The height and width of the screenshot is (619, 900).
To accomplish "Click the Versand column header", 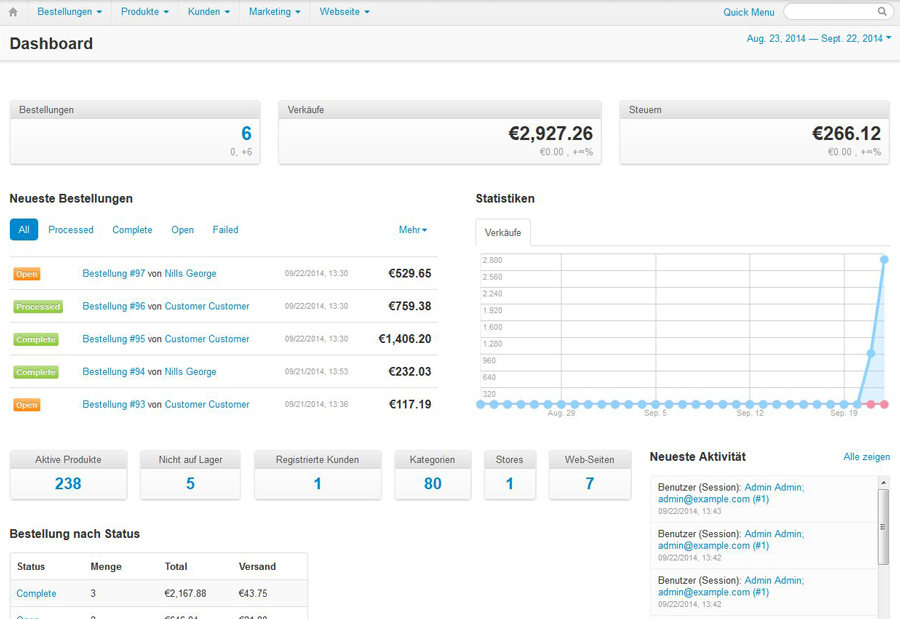I will coord(257,567).
